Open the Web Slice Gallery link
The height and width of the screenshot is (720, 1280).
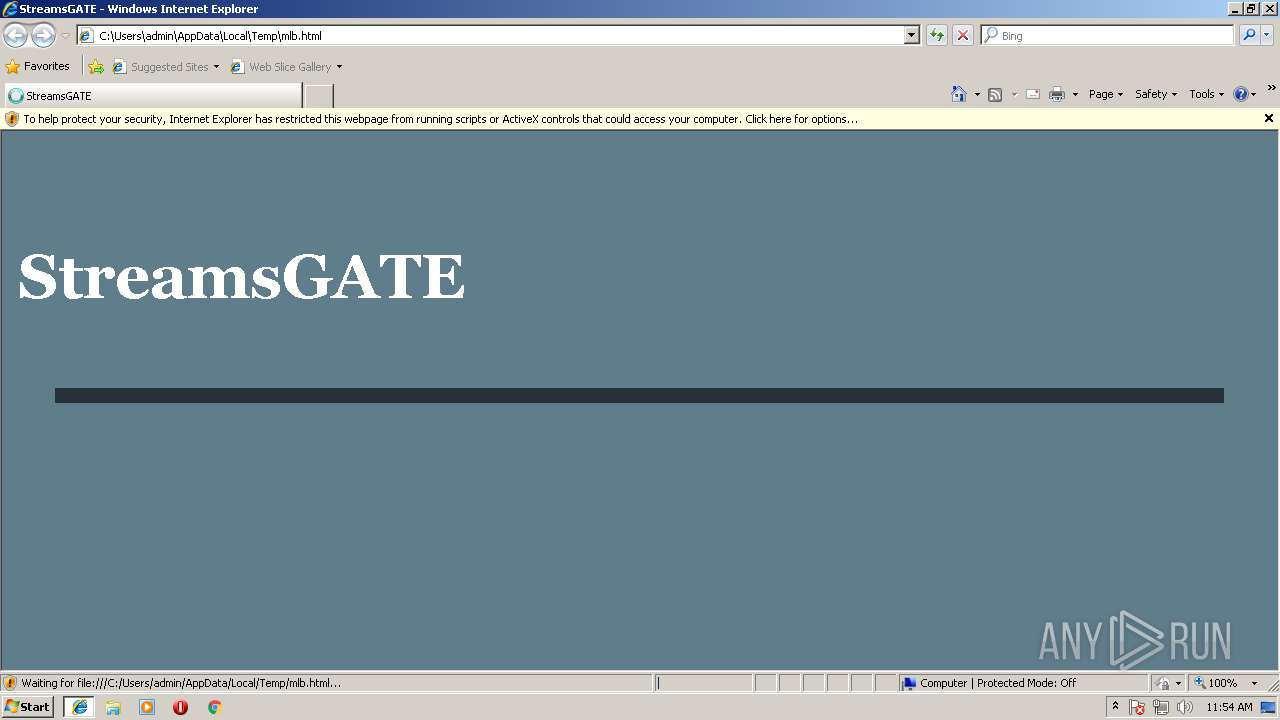coord(286,67)
